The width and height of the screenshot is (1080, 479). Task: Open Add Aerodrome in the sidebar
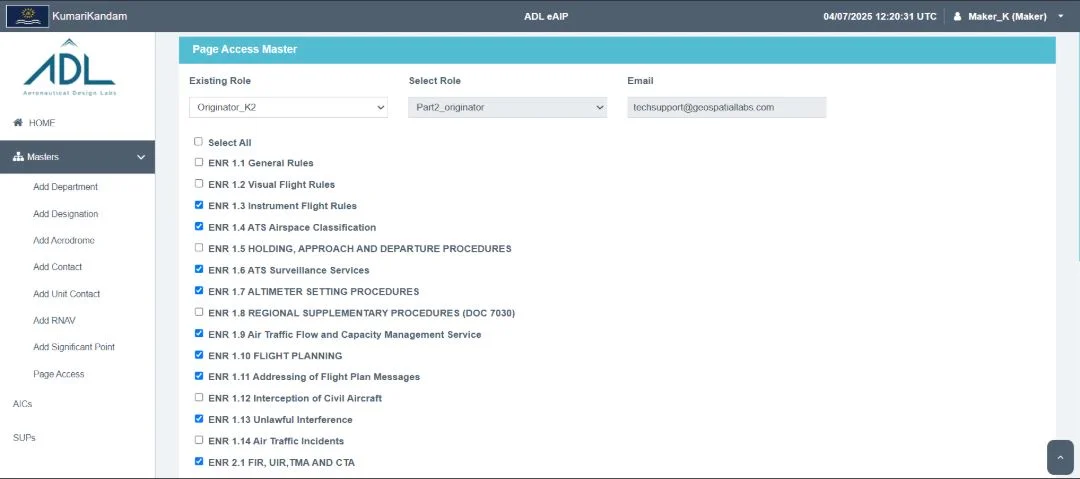[x=64, y=241]
